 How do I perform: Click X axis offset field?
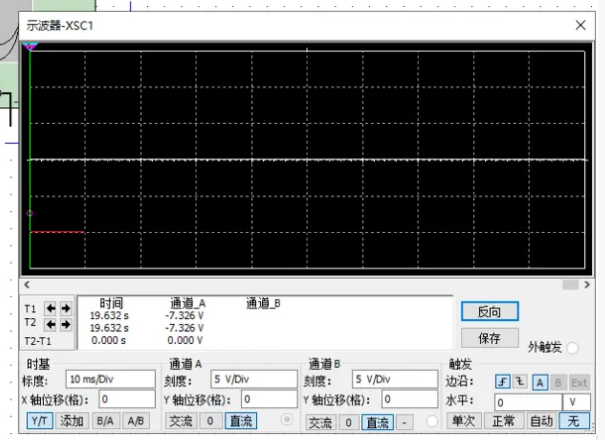click(127, 399)
